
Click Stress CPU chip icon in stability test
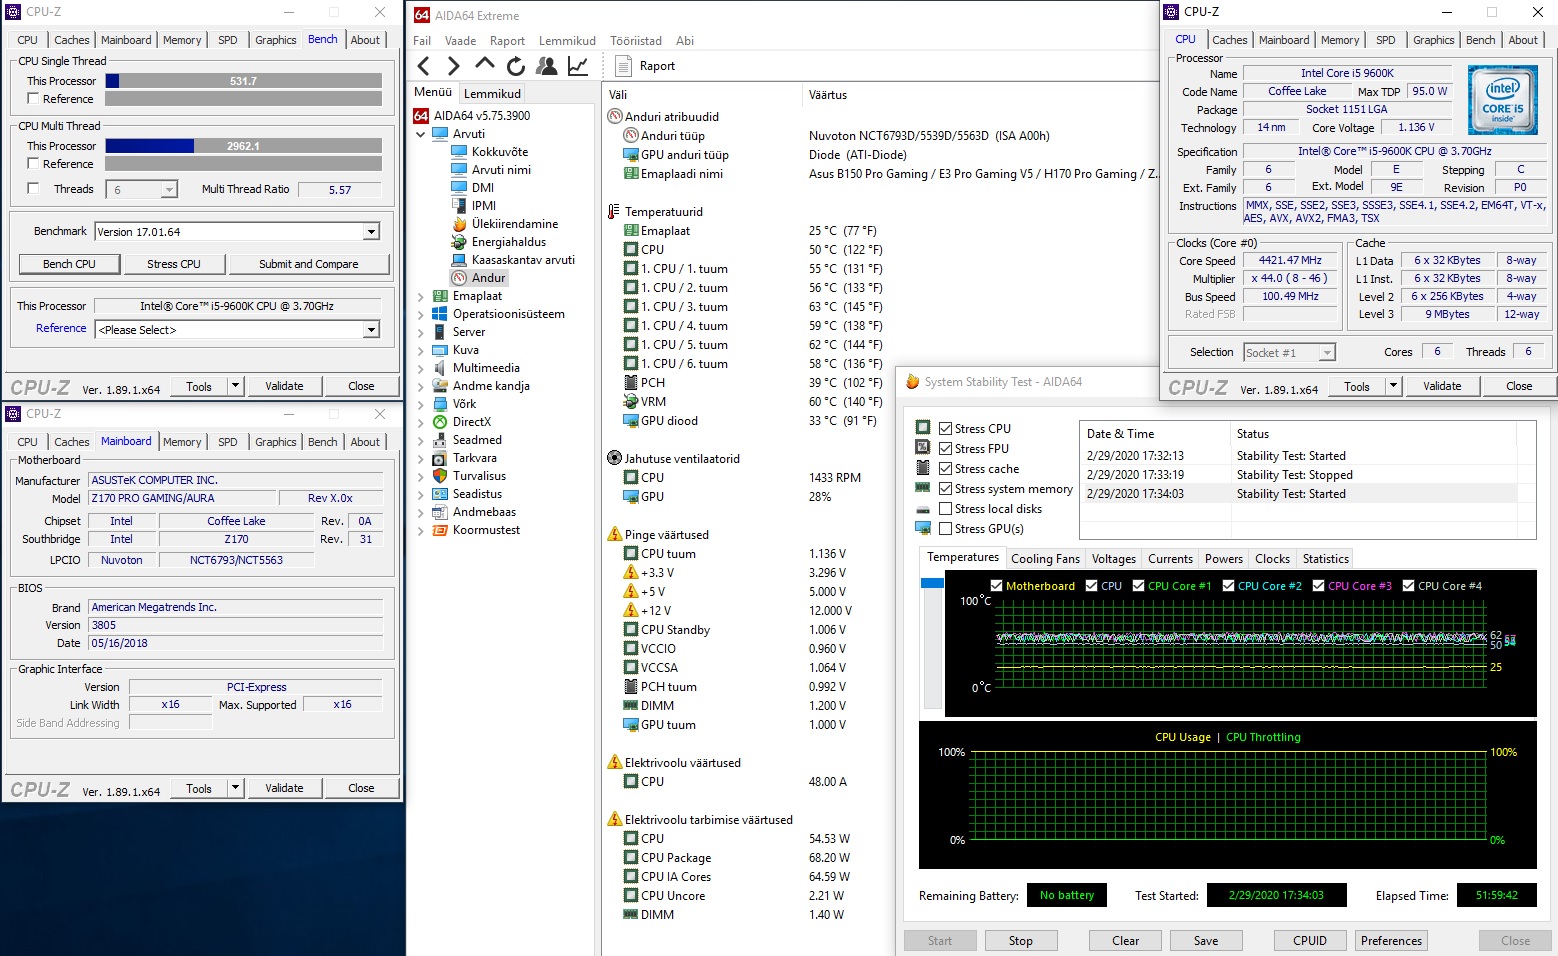[923, 428]
